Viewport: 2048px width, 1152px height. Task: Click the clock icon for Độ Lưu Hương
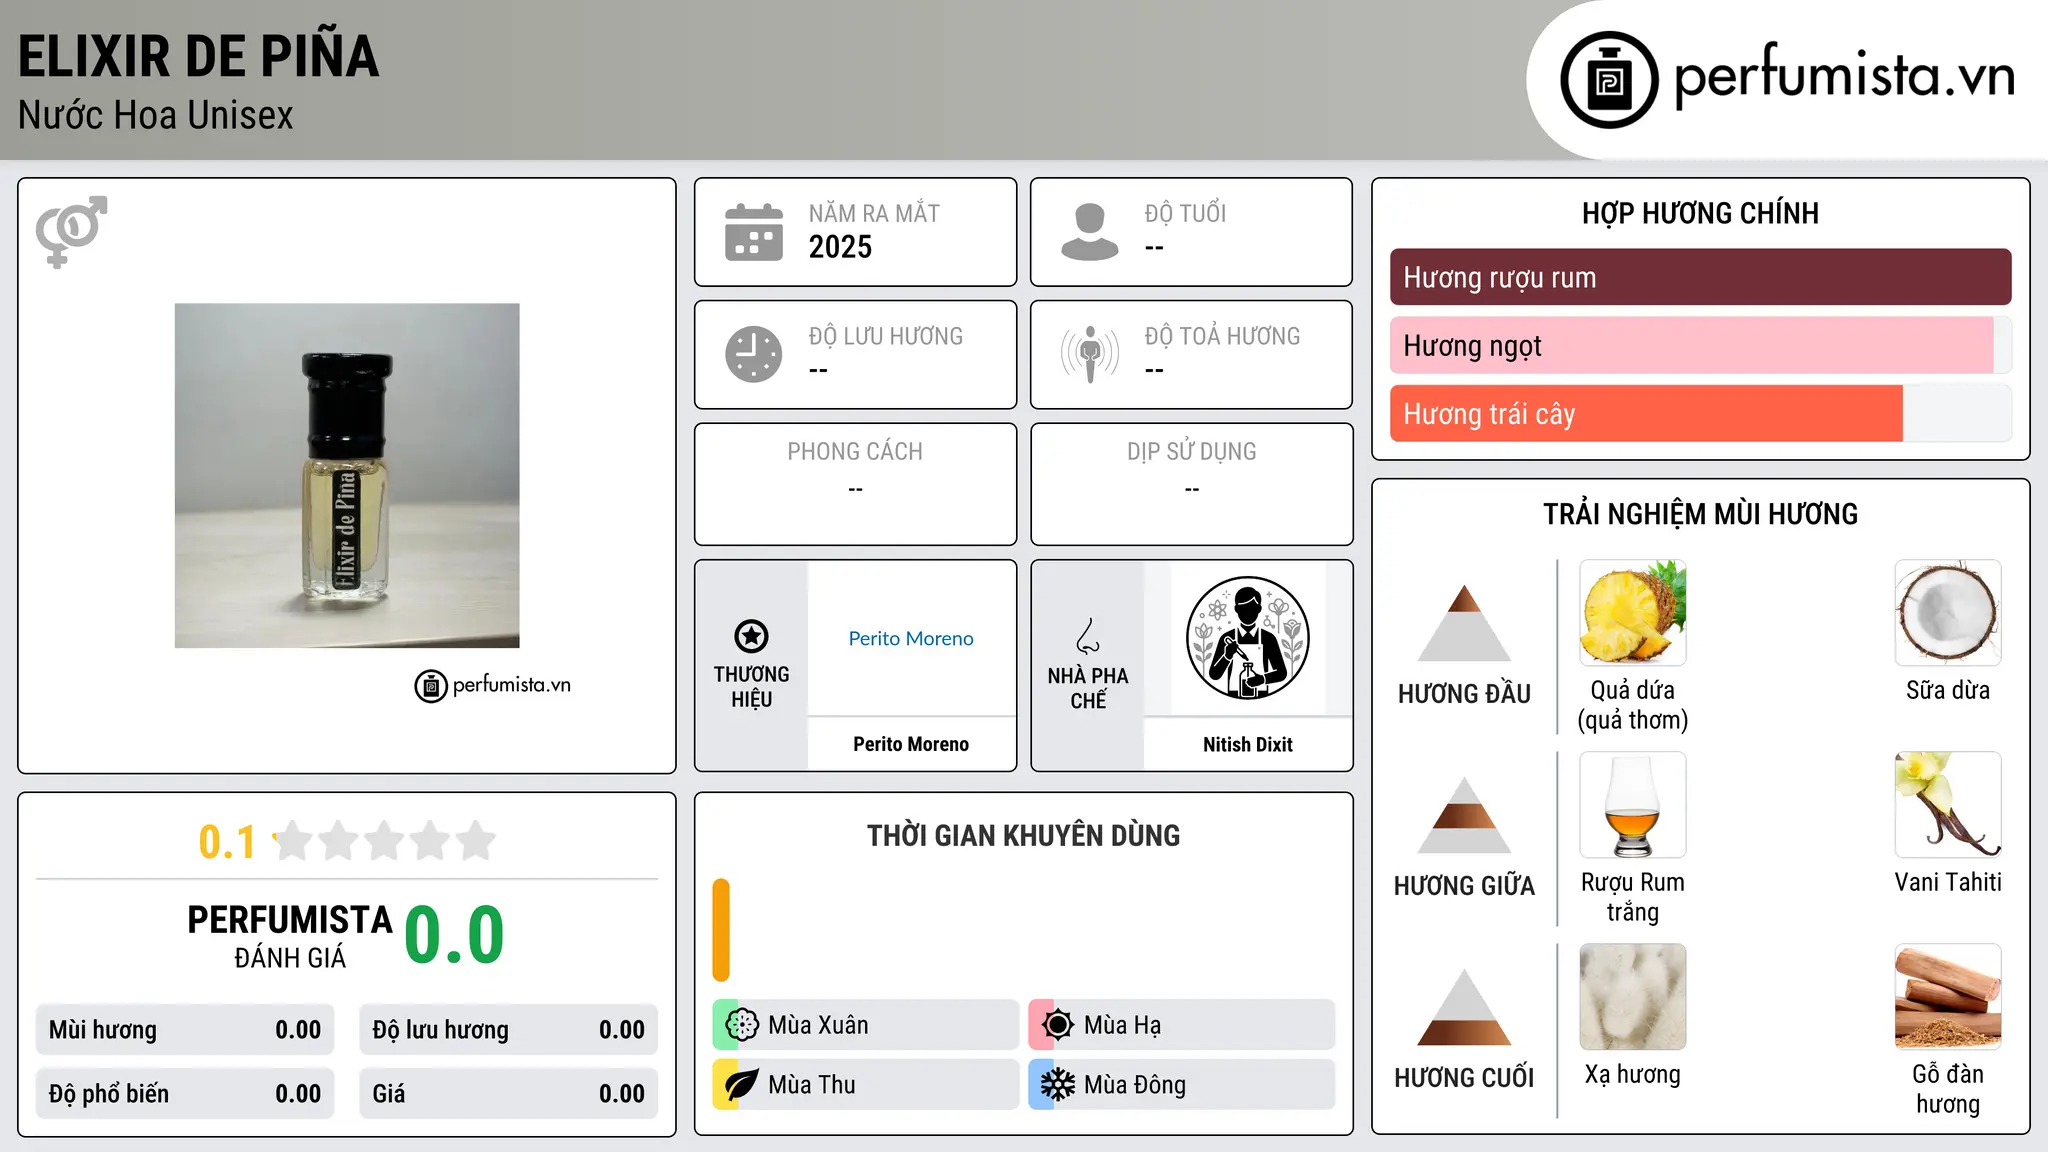click(x=754, y=354)
